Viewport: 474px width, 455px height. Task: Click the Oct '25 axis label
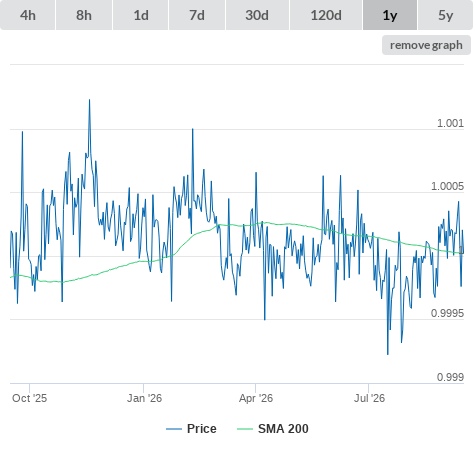click(29, 398)
